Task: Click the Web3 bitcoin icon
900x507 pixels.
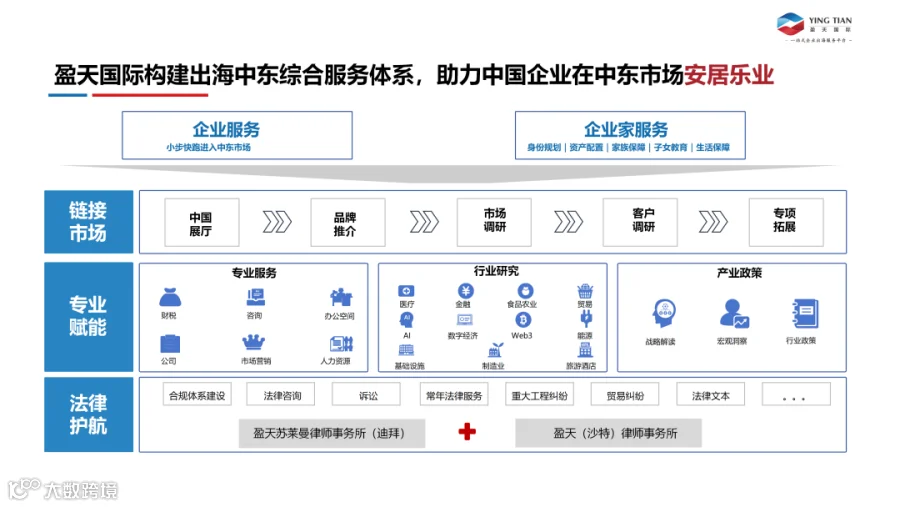Action: click(x=523, y=320)
